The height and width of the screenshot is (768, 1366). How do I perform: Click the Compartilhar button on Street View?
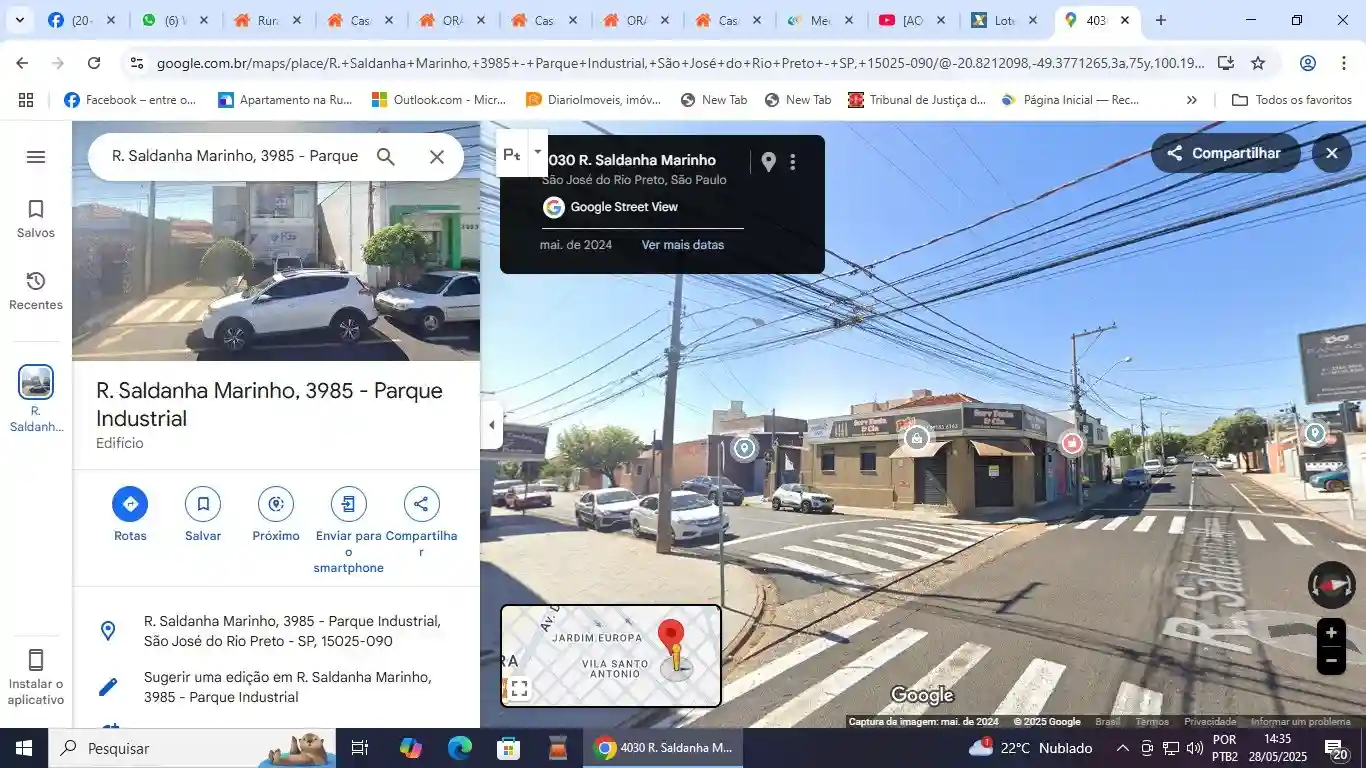pos(1225,153)
